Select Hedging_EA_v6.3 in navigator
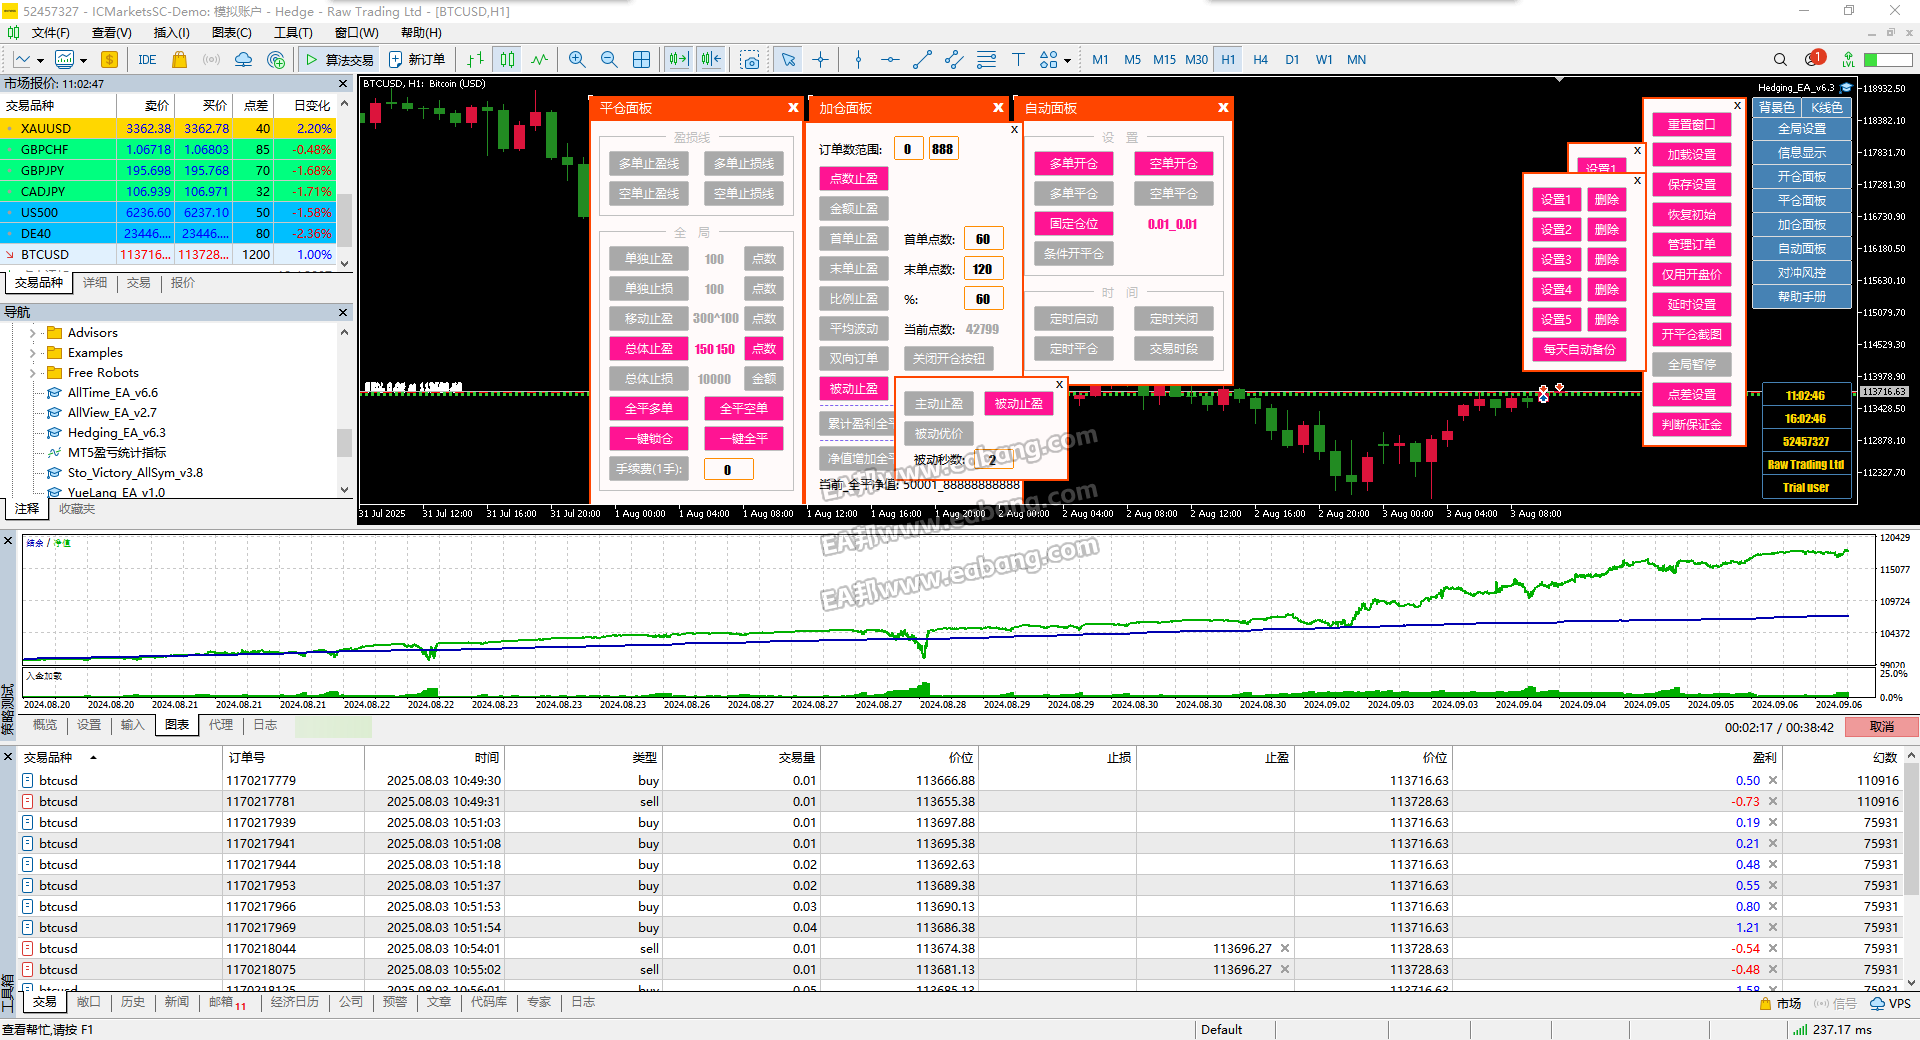Viewport: 1920px width, 1040px height. click(x=116, y=433)
